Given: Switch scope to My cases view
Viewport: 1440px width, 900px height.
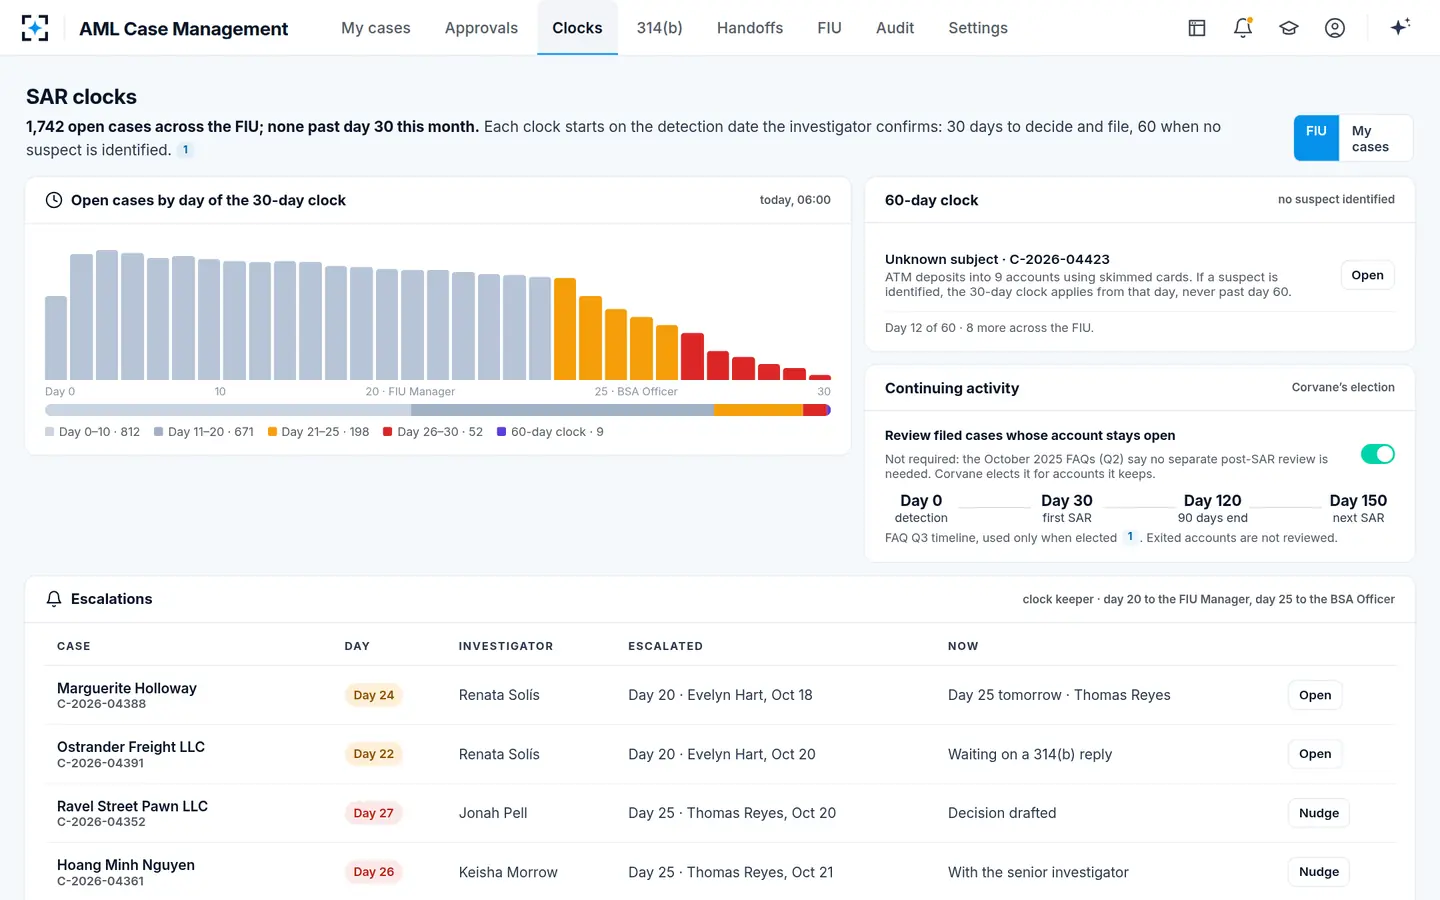Looking at the screenshot, I should tap(1375, 138).
